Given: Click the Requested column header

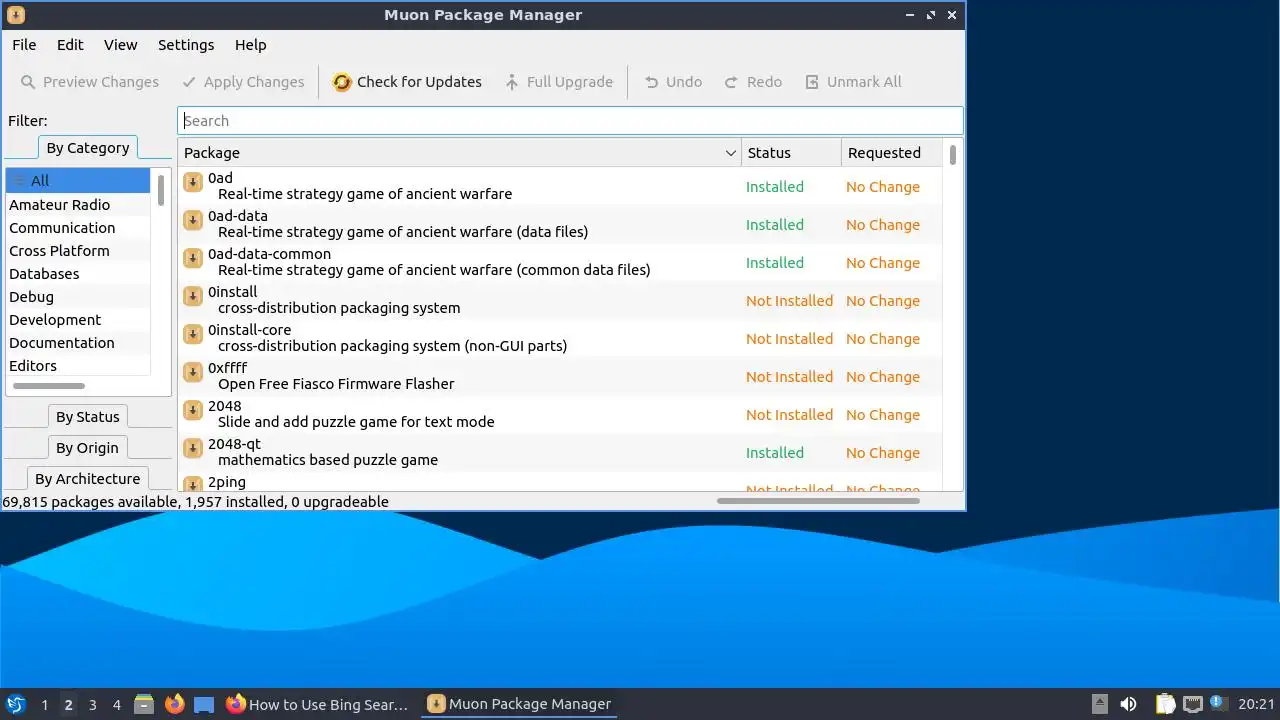Looking at the screenshot, I should [x=892, y=153].
